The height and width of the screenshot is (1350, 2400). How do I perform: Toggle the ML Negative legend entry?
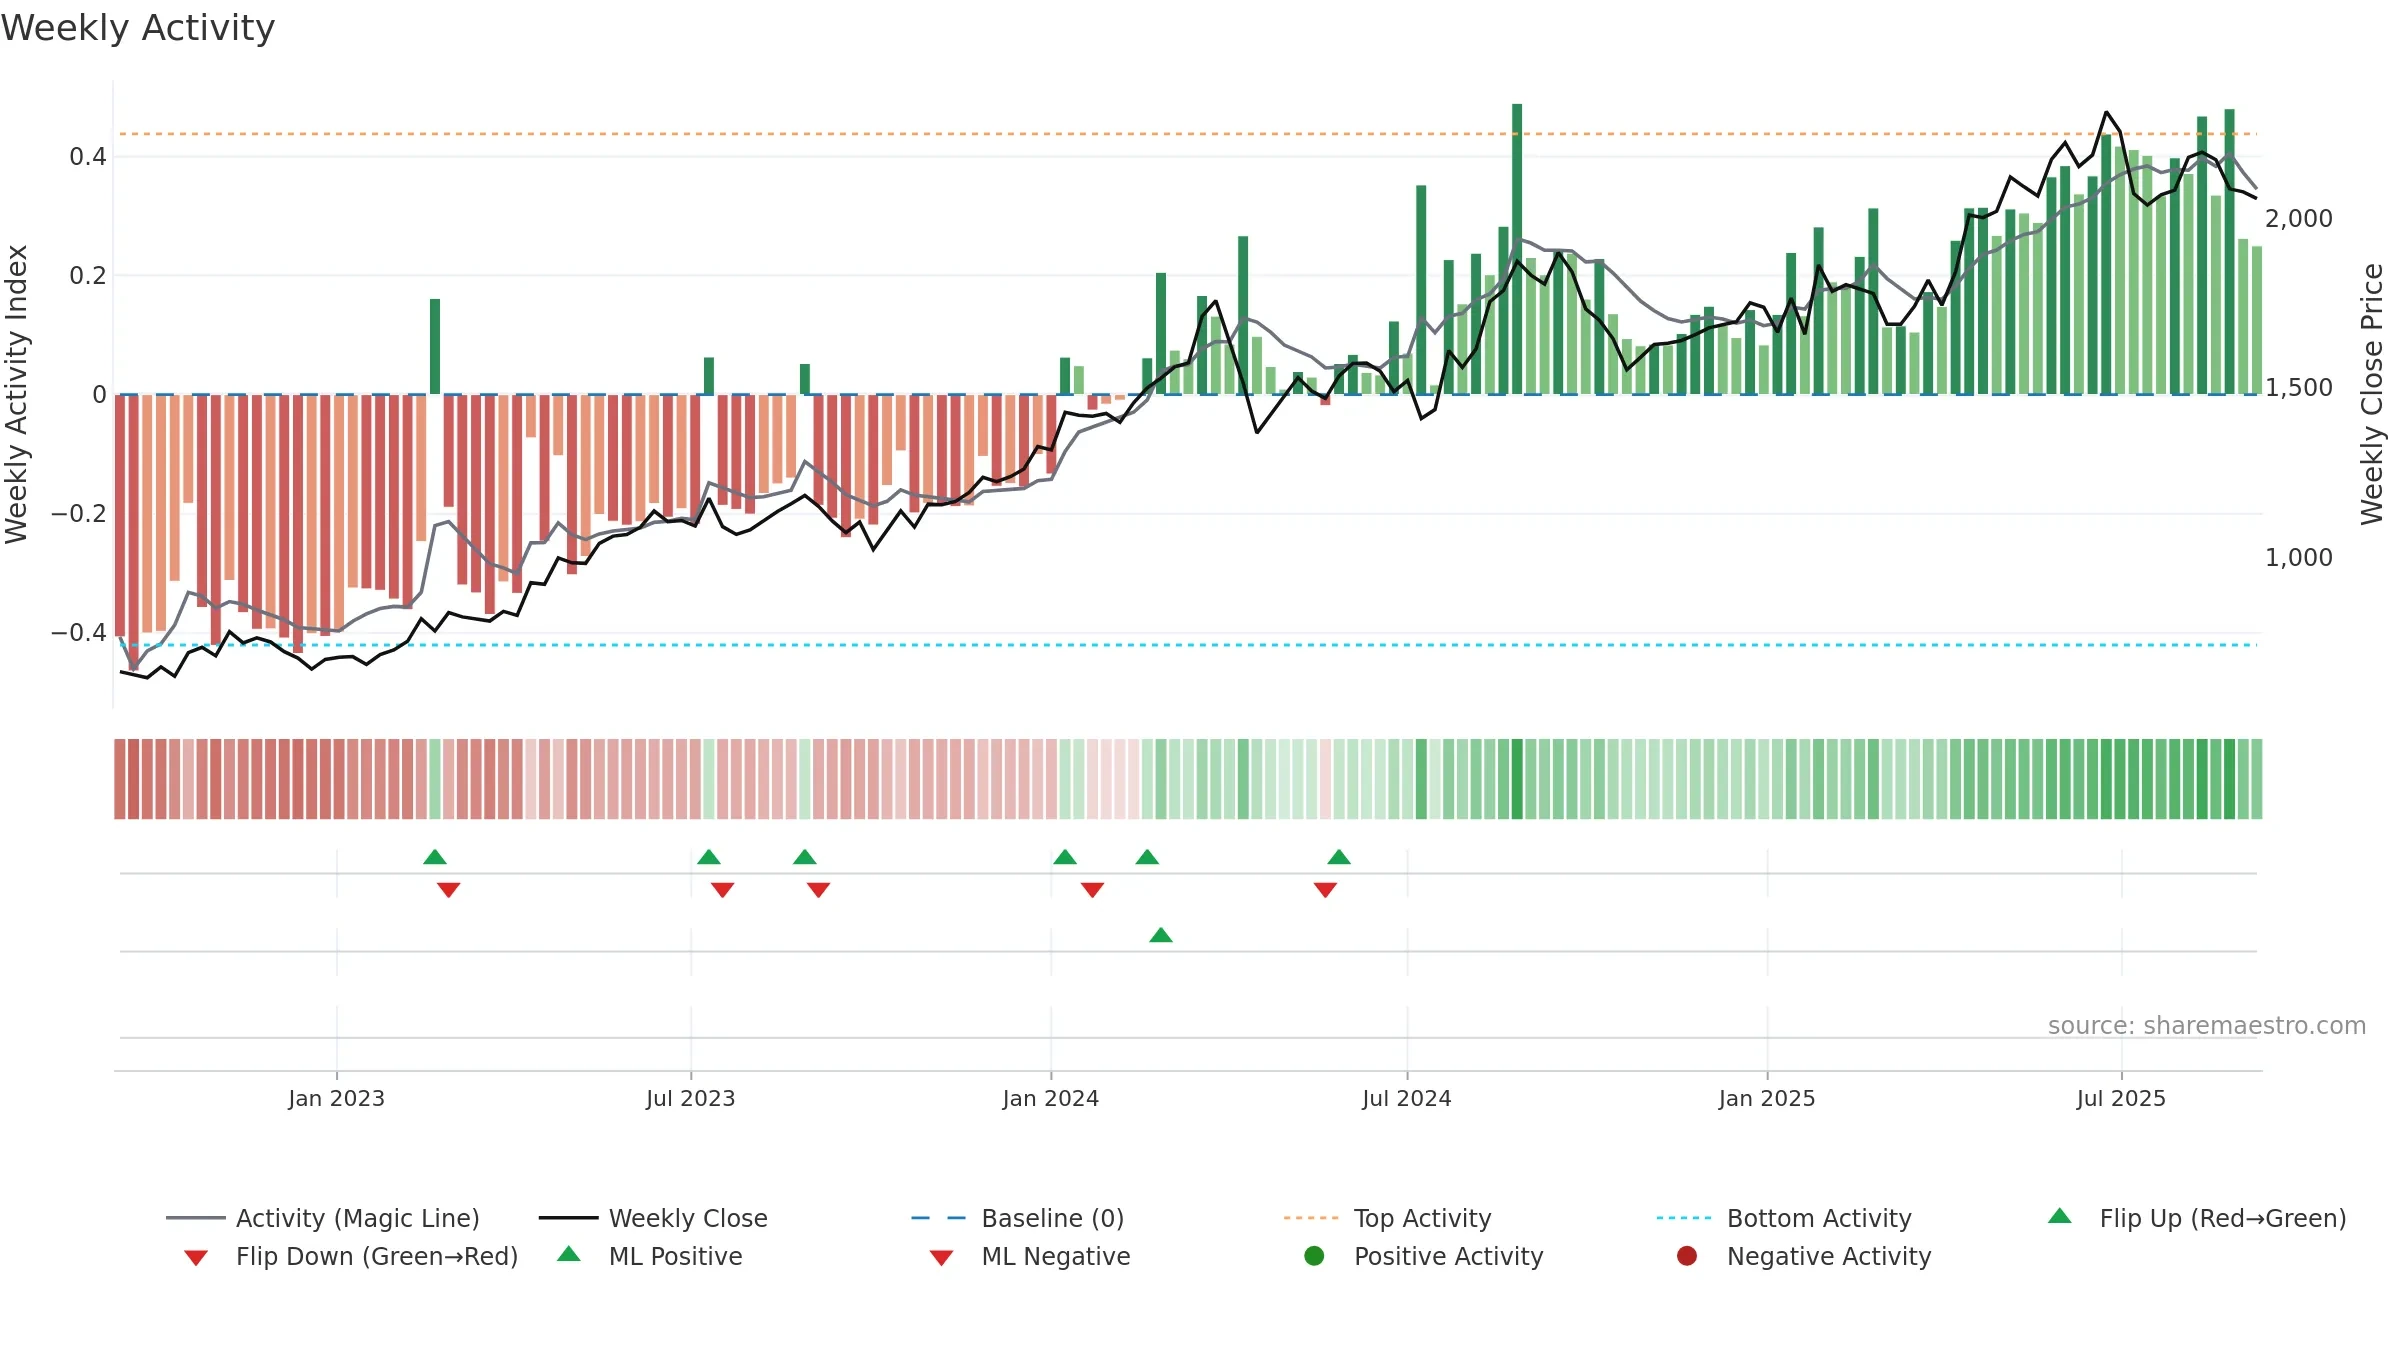[1030, 1256]
